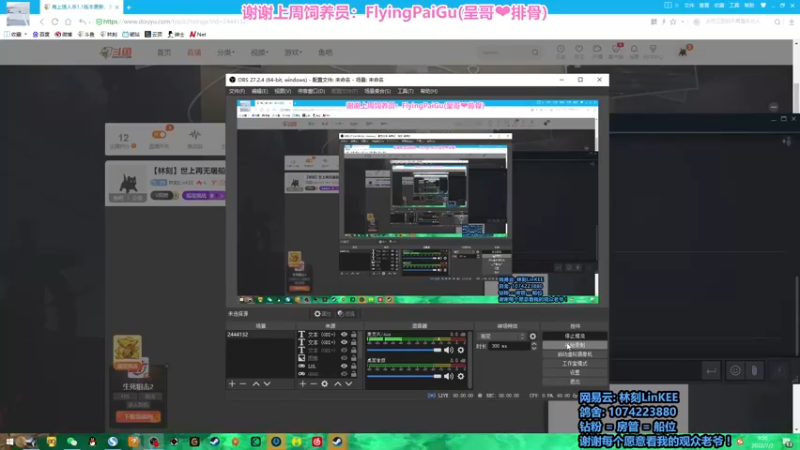Enable 工作室模式 studio mode
Viewport: 800px width, 450px height.
click(574, 363)
